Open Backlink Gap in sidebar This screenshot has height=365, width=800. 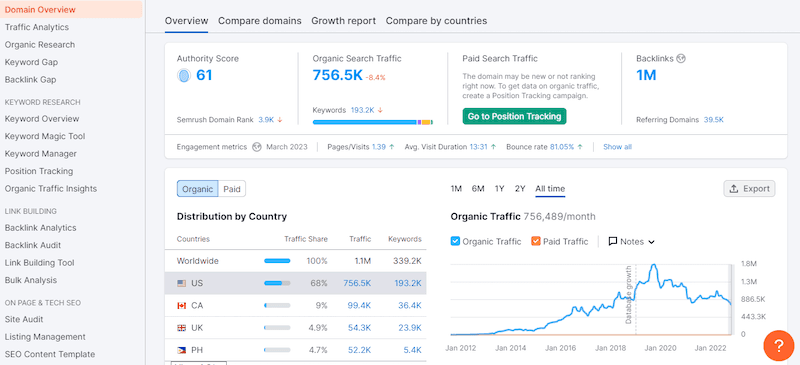click(31, 80)
